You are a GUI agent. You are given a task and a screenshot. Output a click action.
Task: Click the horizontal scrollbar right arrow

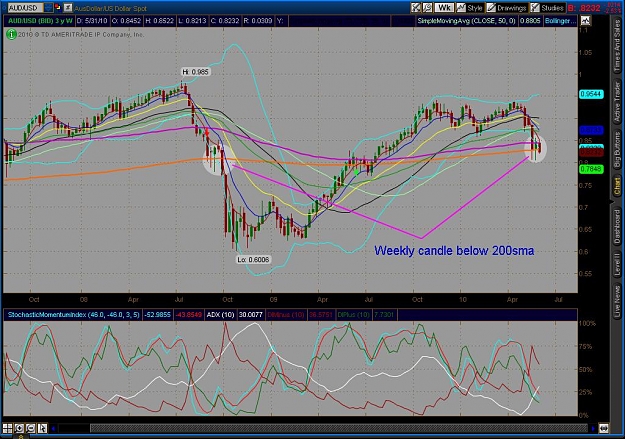[593, 429]
